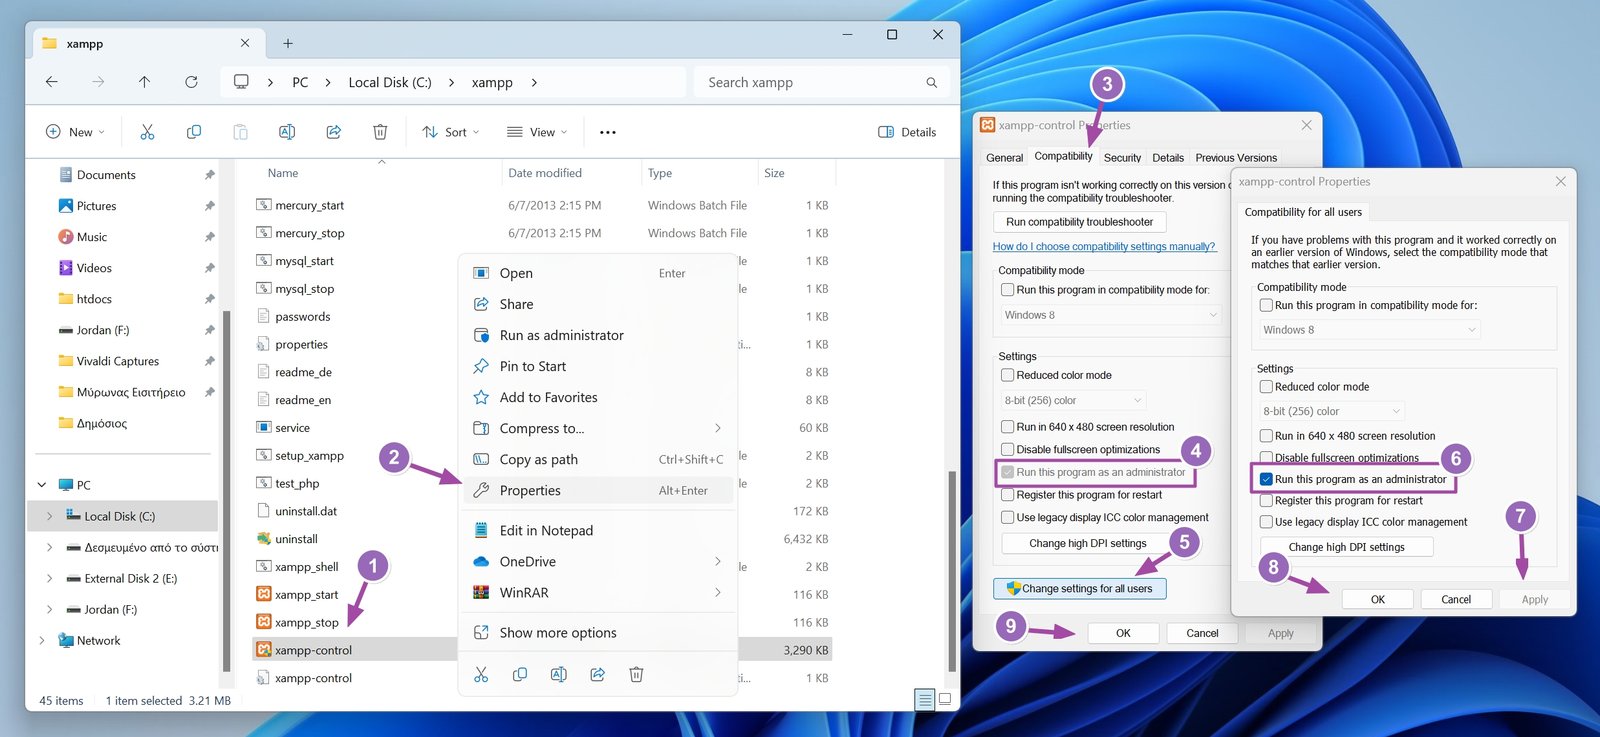Click Change settings for all users button
This screenshot has width=1600, height=737.
coord(1080,588)
